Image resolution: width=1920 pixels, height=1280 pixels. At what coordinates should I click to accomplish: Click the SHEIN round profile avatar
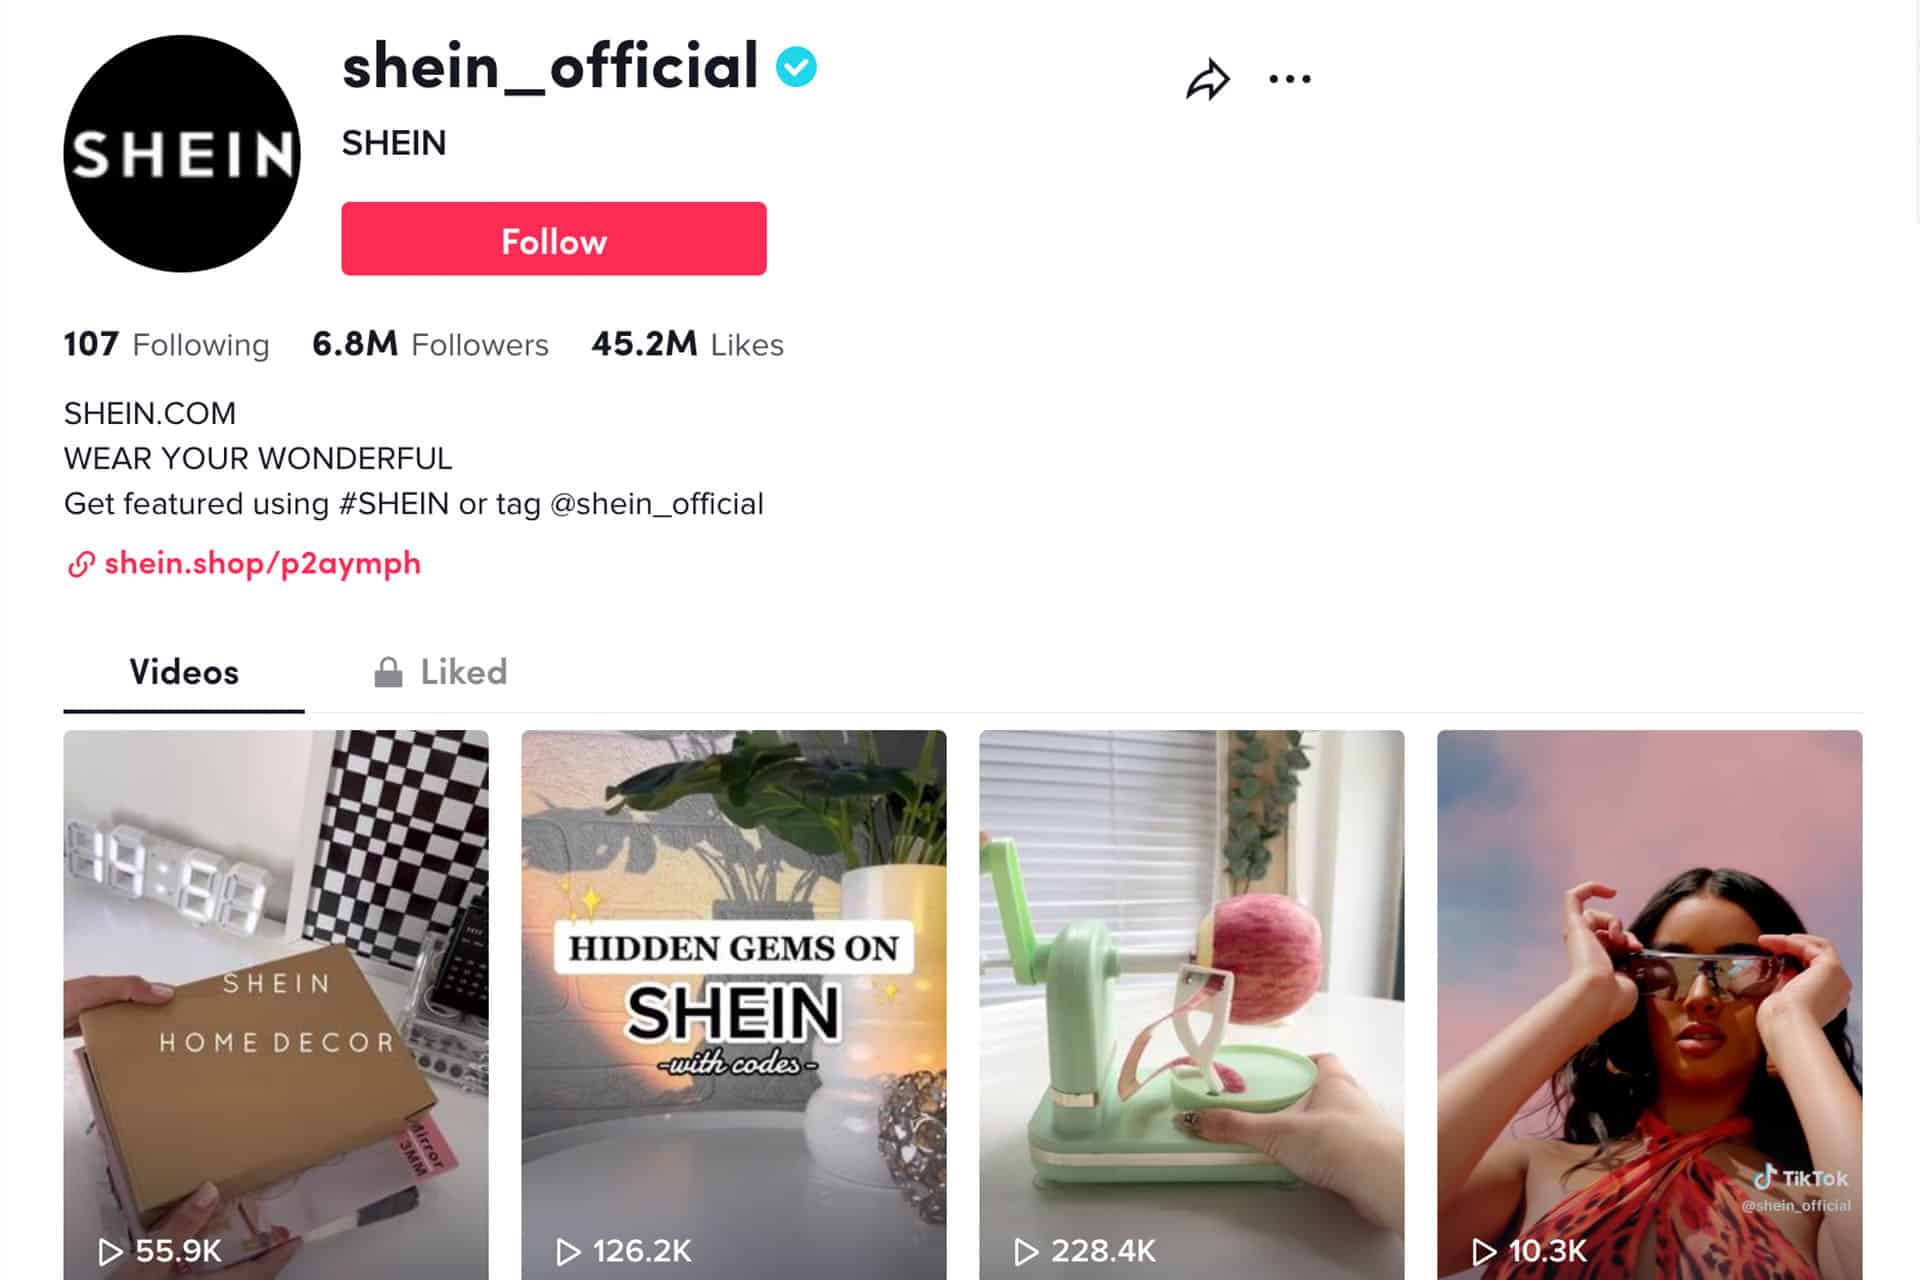[182, 154]
